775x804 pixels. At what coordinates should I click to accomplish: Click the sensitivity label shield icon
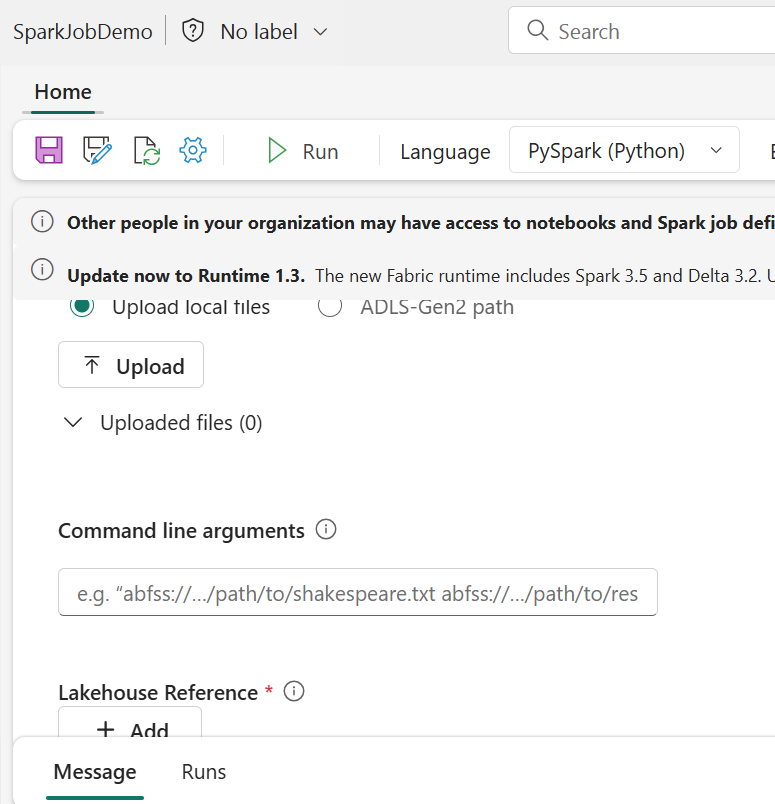click(x=193, y=31)
